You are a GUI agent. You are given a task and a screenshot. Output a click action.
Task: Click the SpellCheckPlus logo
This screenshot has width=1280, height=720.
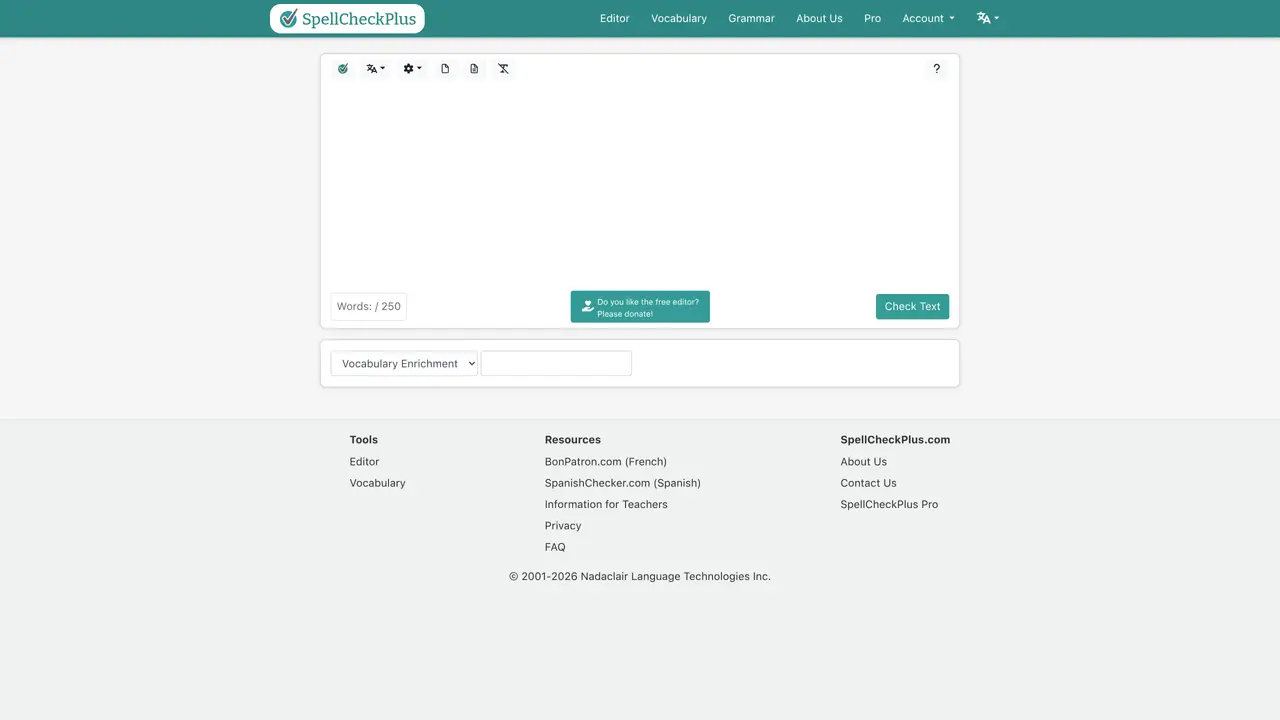tap(347, 18)
